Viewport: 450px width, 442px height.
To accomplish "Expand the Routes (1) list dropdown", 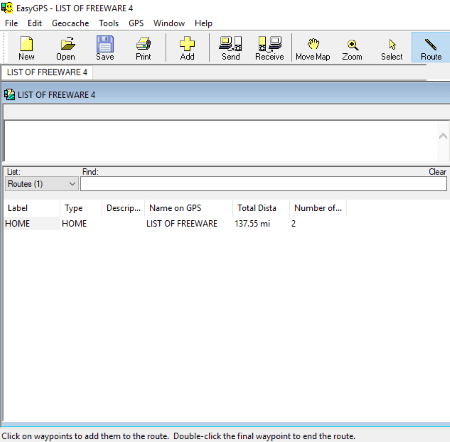I will [42, 184].
